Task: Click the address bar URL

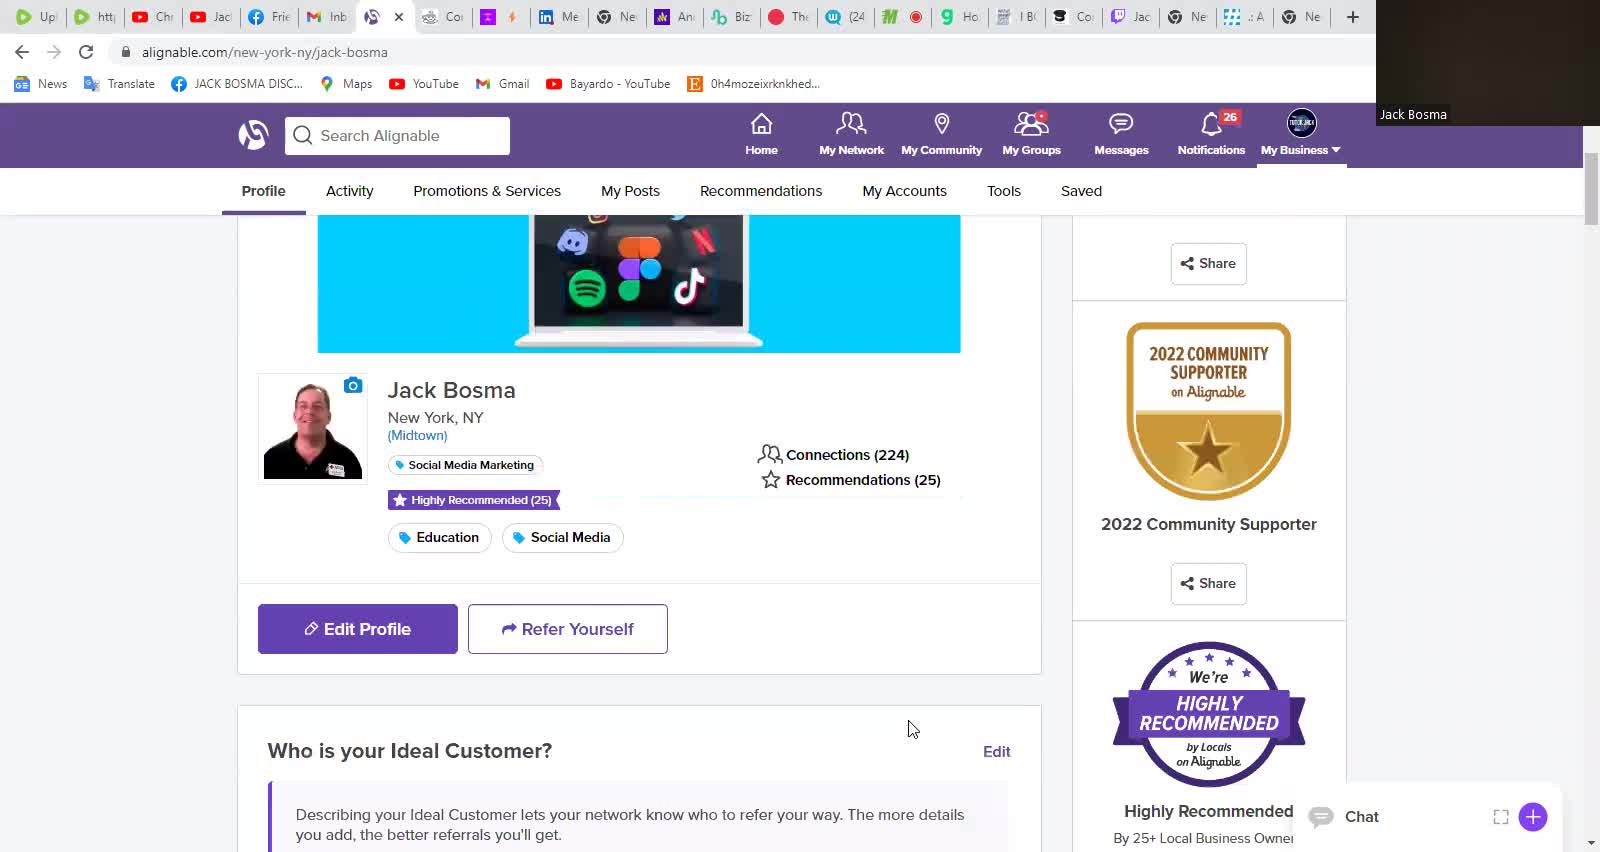Action: 264,52
